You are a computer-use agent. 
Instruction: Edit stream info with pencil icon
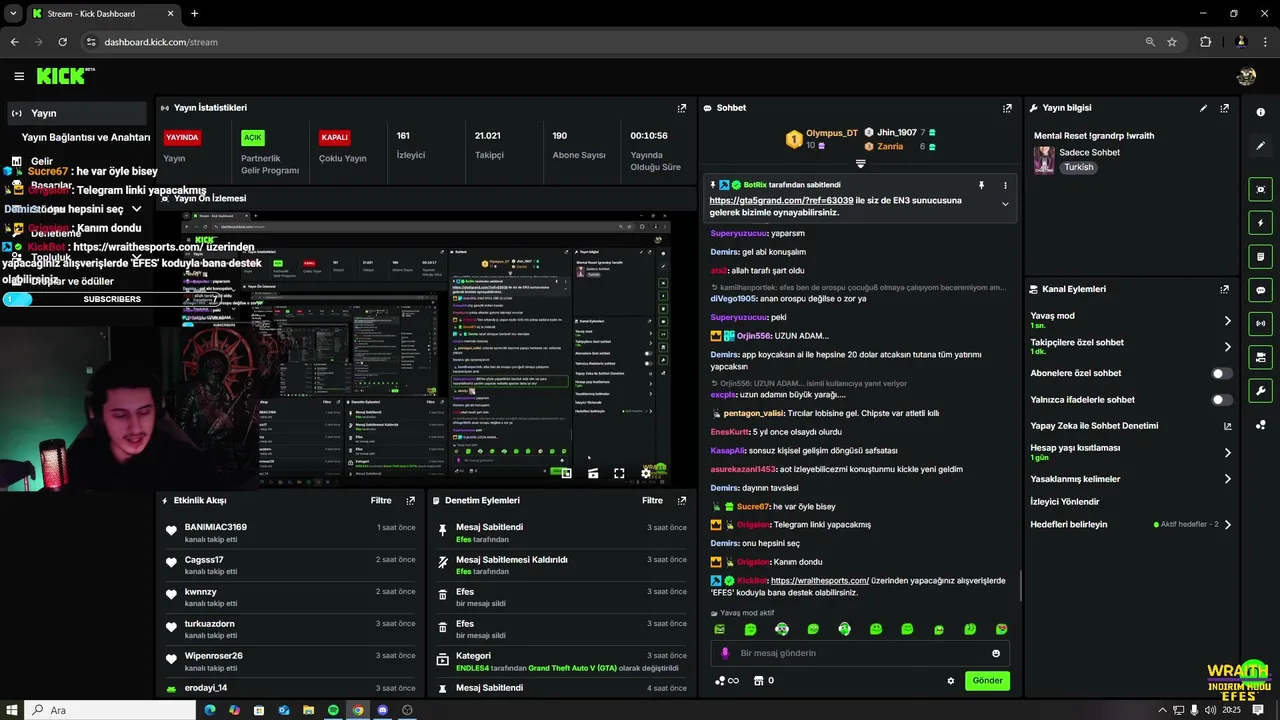pos(1204,108)
